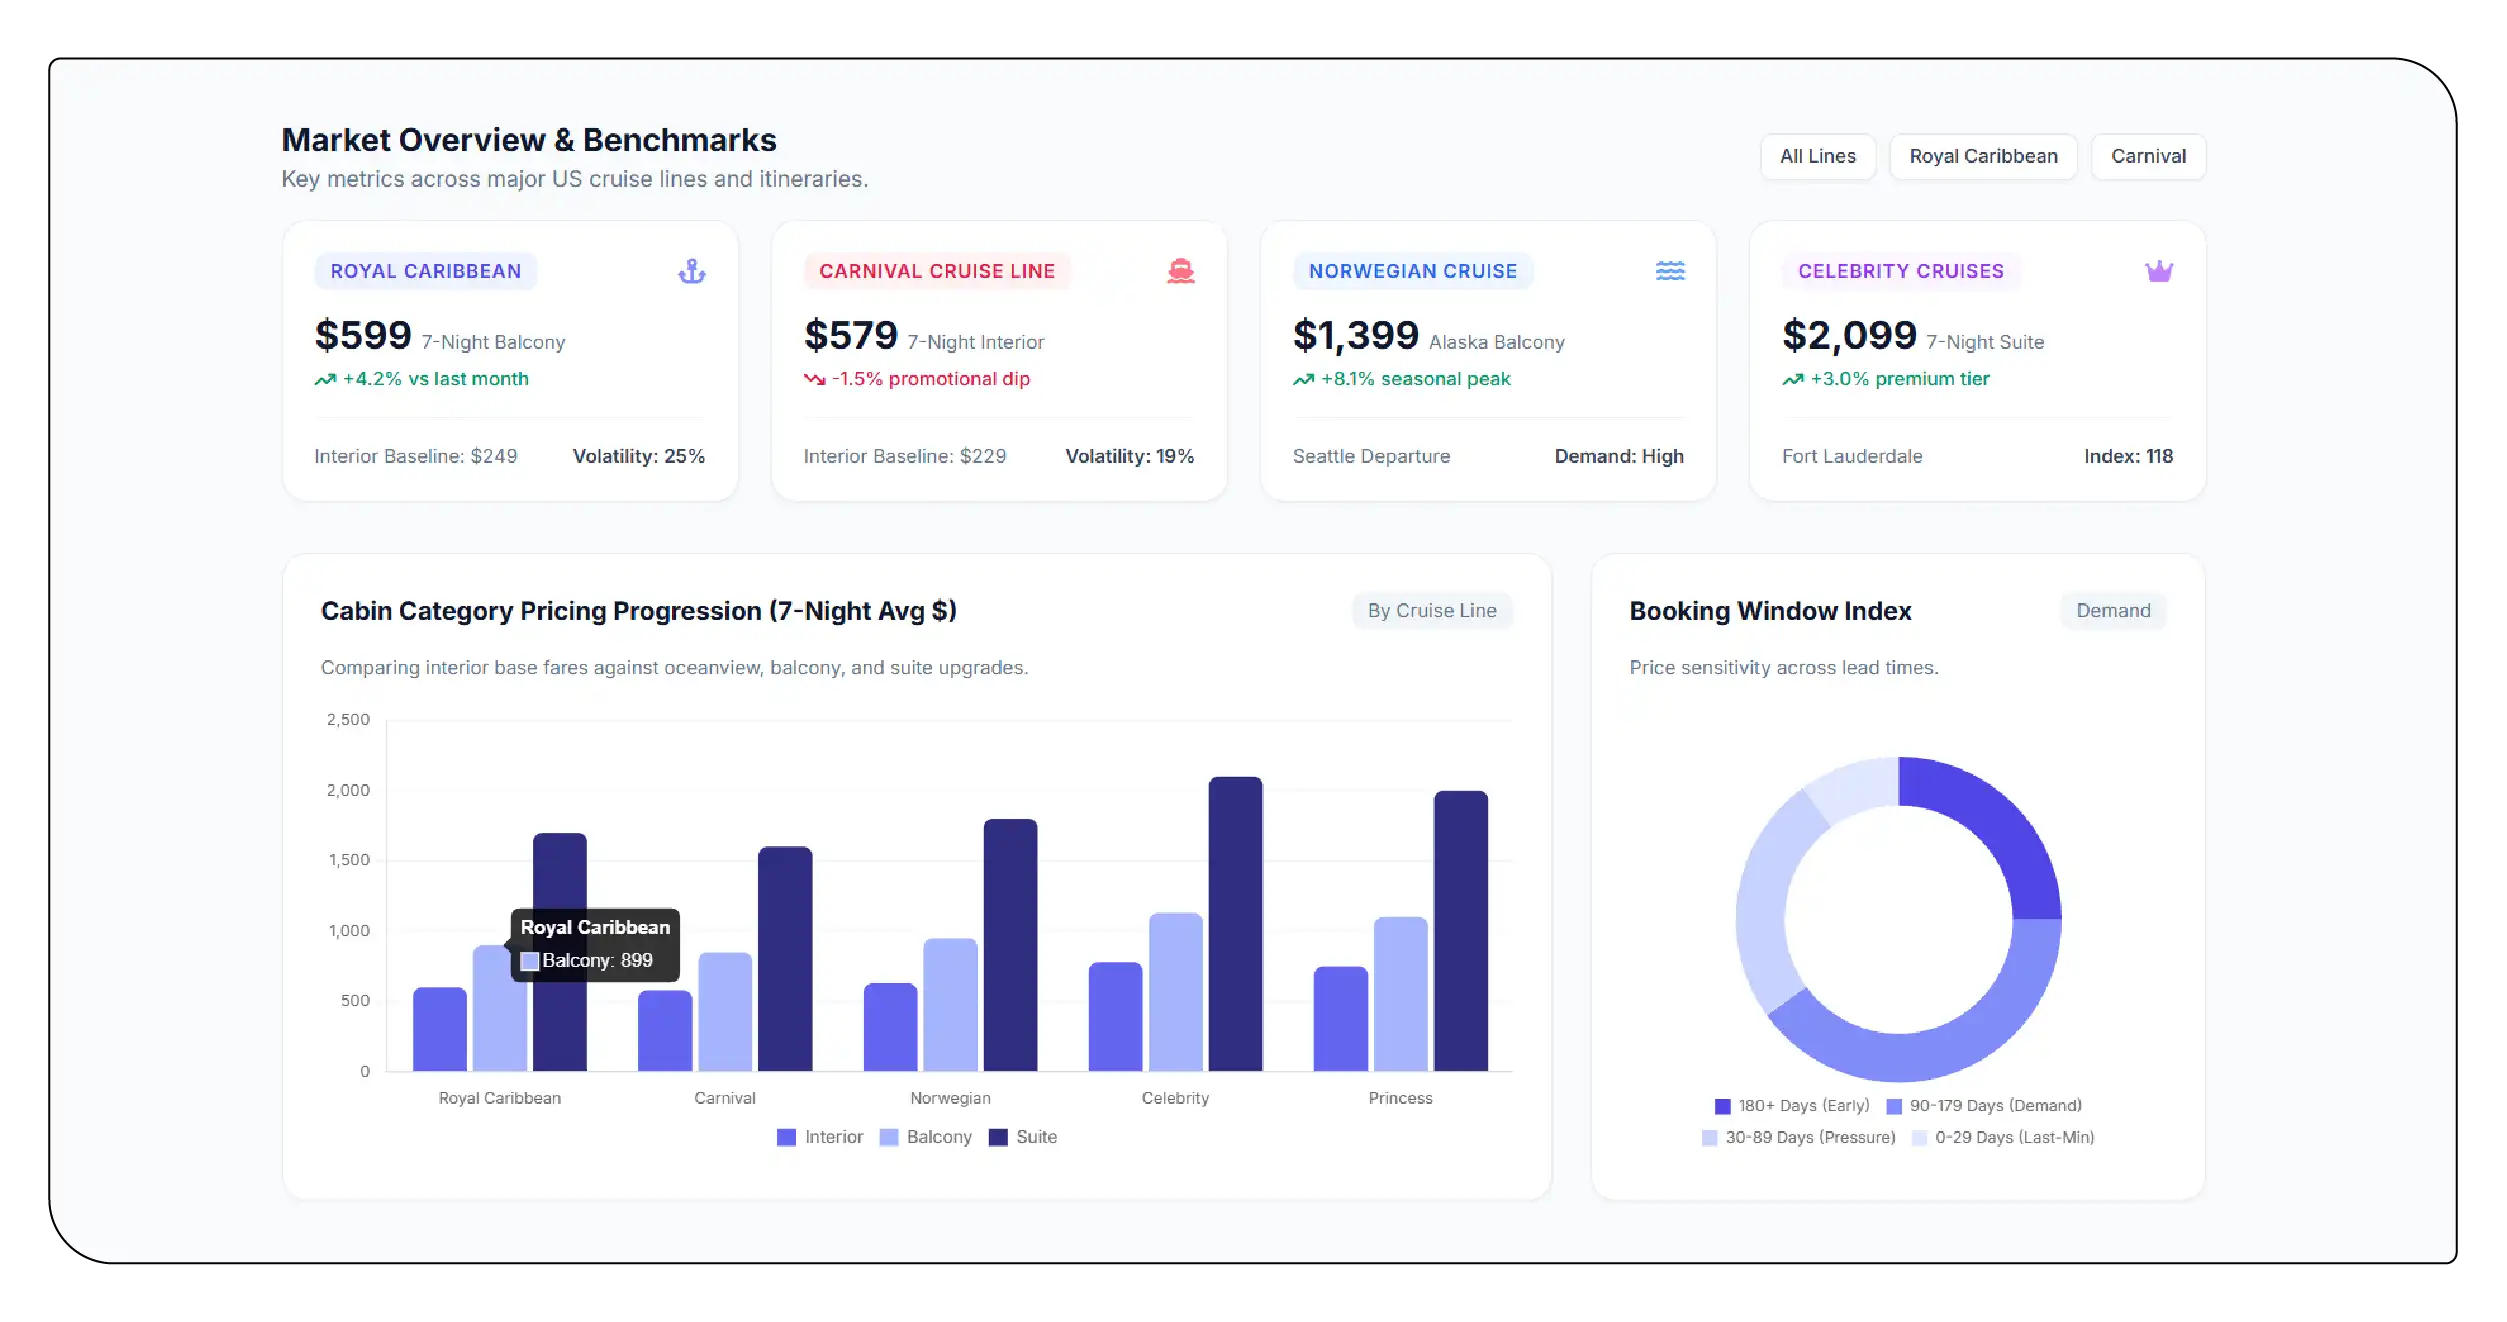This screenshot has width=2507, height=1322.
Task: Click the Fort Lauderdale text
Action: (x=1852, y=457)
